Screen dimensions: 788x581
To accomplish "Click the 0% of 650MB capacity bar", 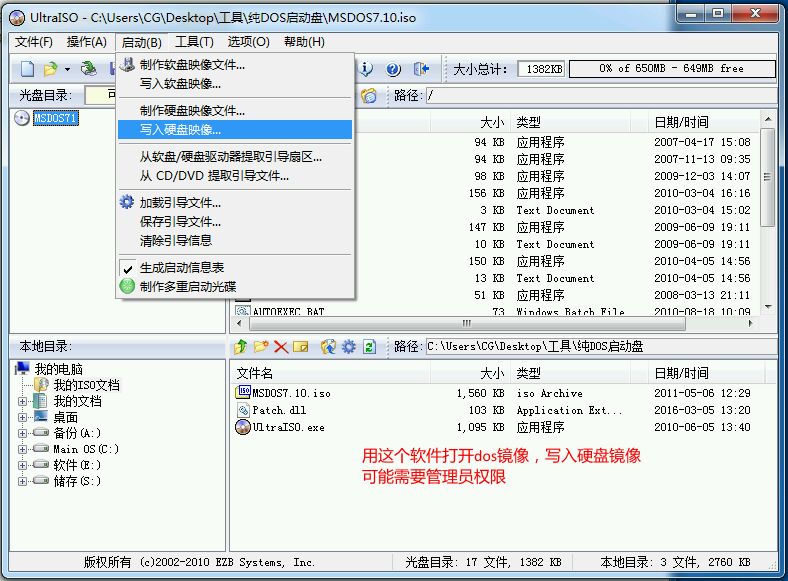I will (672, 68).
